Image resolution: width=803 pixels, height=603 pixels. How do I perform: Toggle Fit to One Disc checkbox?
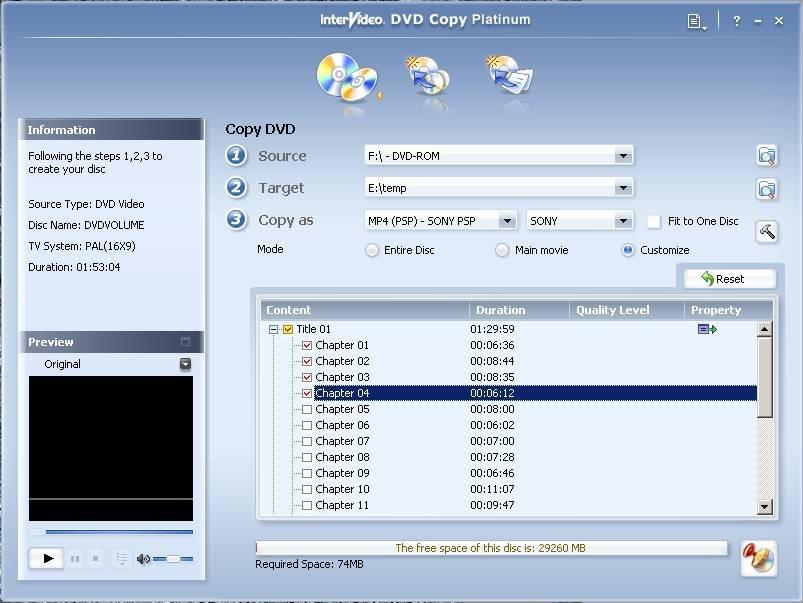(x=653, y=221)
